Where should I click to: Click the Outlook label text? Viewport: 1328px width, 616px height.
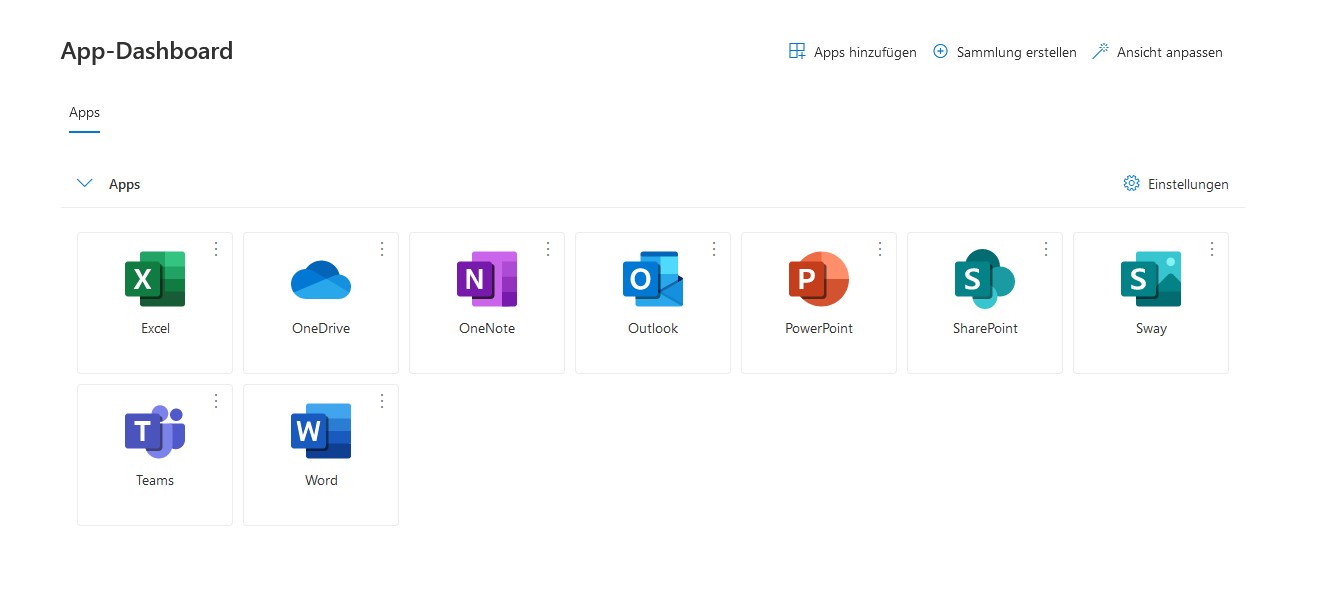[653, 328]
